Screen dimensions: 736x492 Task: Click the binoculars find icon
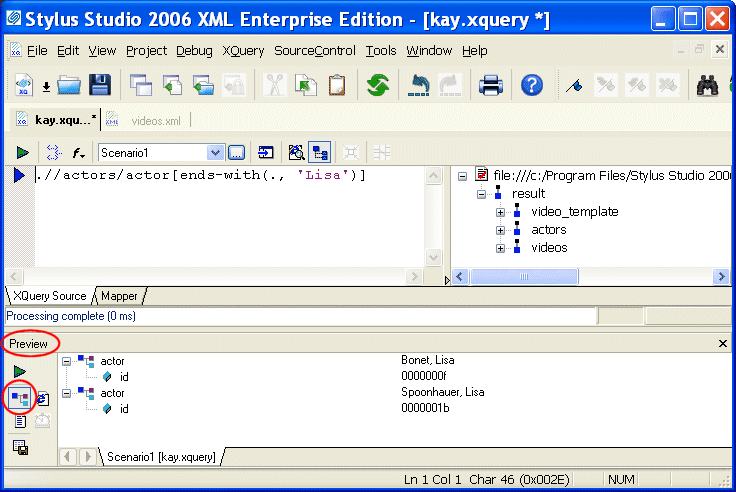pos(709,85)
